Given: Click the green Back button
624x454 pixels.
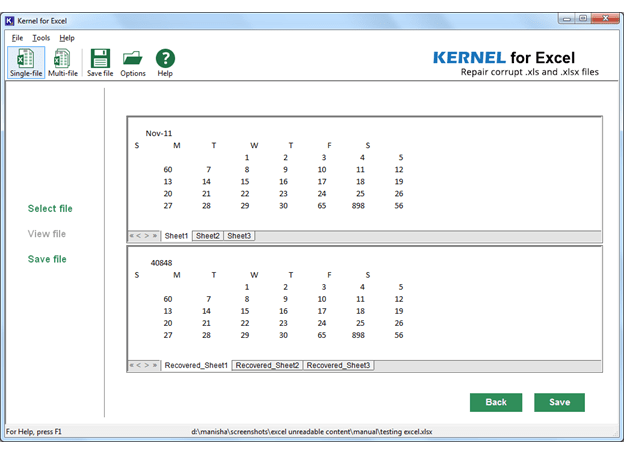Looking at the screenshot, I should point(496,402).
